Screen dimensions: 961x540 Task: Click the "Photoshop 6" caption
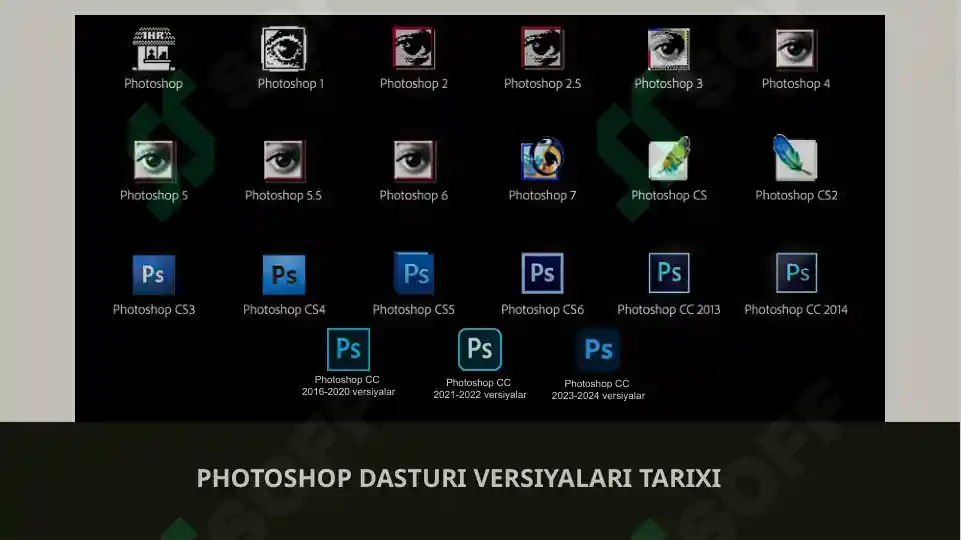pos(414,196)
